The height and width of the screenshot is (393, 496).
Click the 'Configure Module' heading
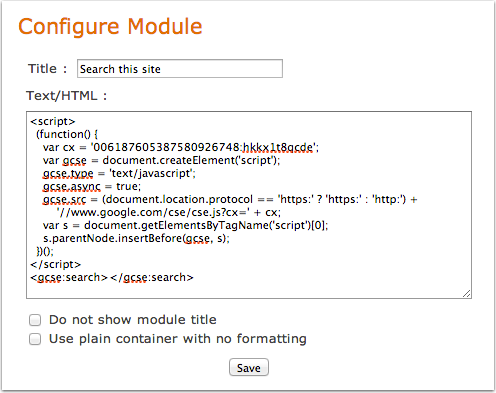pyautogui.click(x=110, y=27)
